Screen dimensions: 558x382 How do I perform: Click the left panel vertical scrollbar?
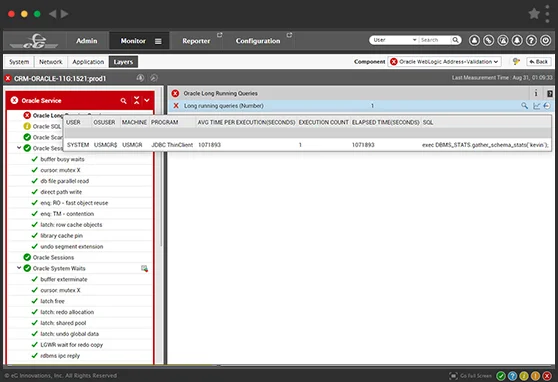tap(161, 167)
